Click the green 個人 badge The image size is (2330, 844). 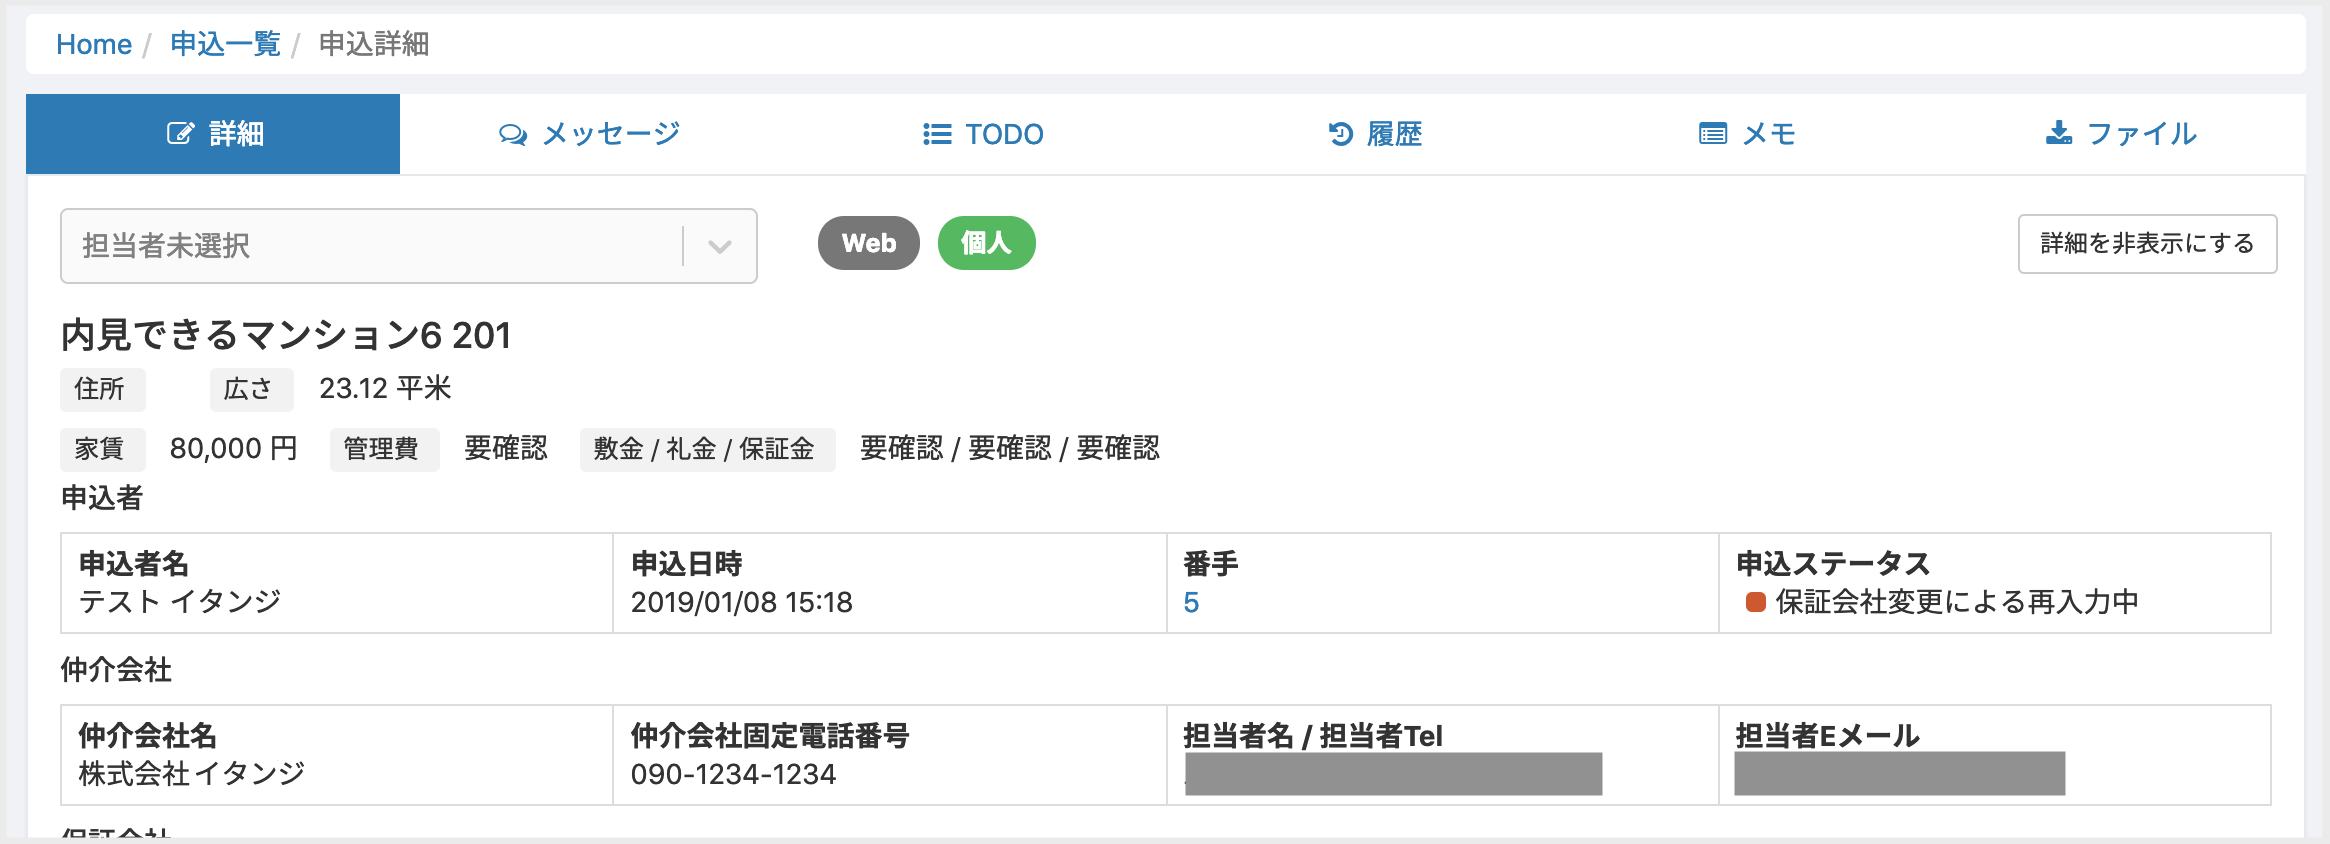[986, 243]
